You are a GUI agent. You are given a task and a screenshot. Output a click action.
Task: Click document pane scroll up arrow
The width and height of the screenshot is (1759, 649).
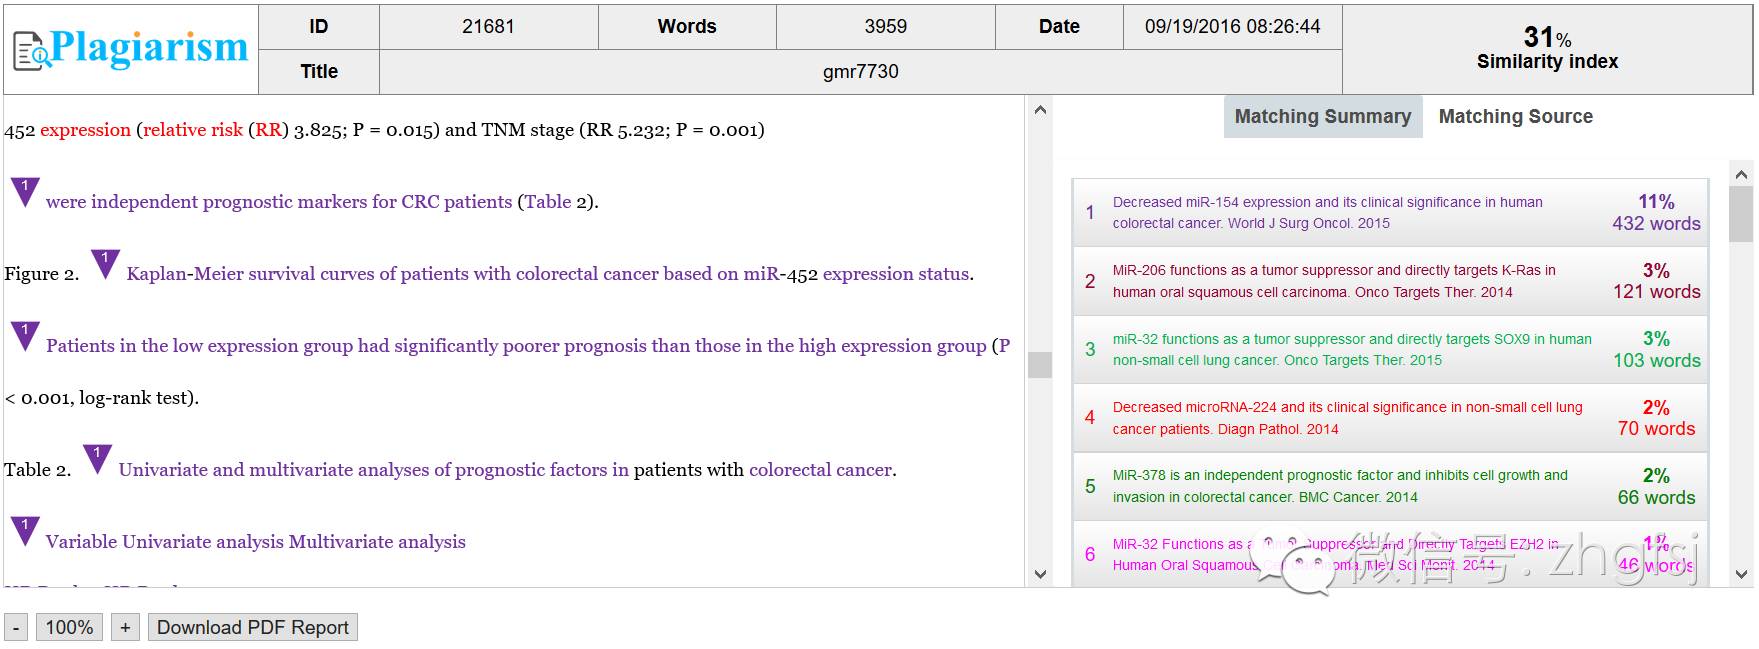point(1040,109)
